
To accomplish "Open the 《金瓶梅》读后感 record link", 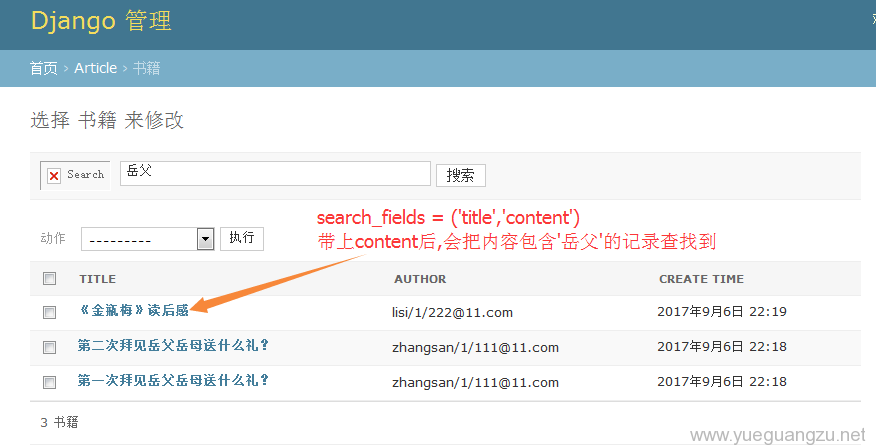I will [x=134, y=310].
